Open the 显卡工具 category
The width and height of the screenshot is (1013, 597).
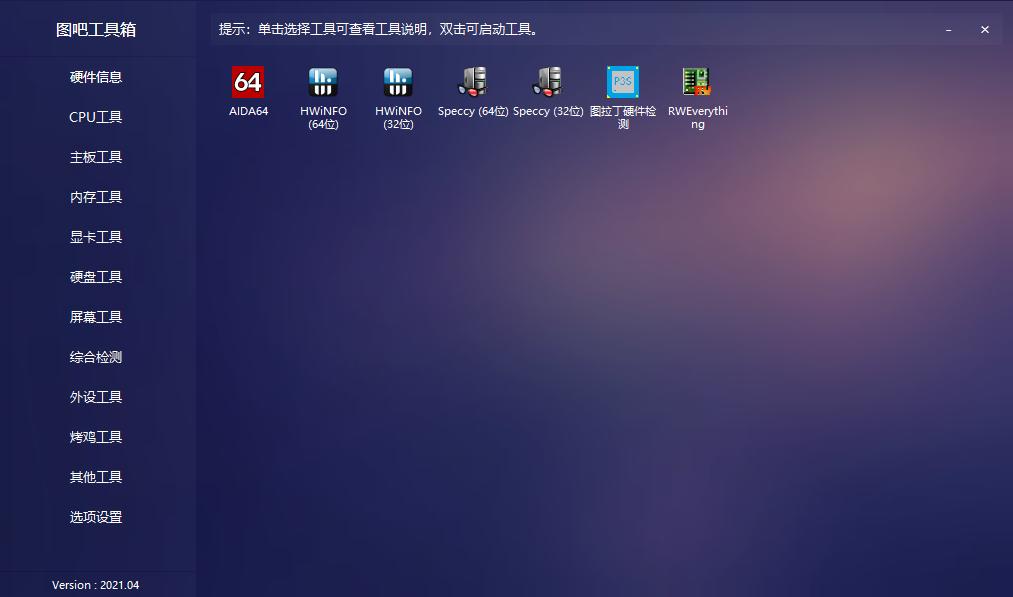click(x=96, y=236)
